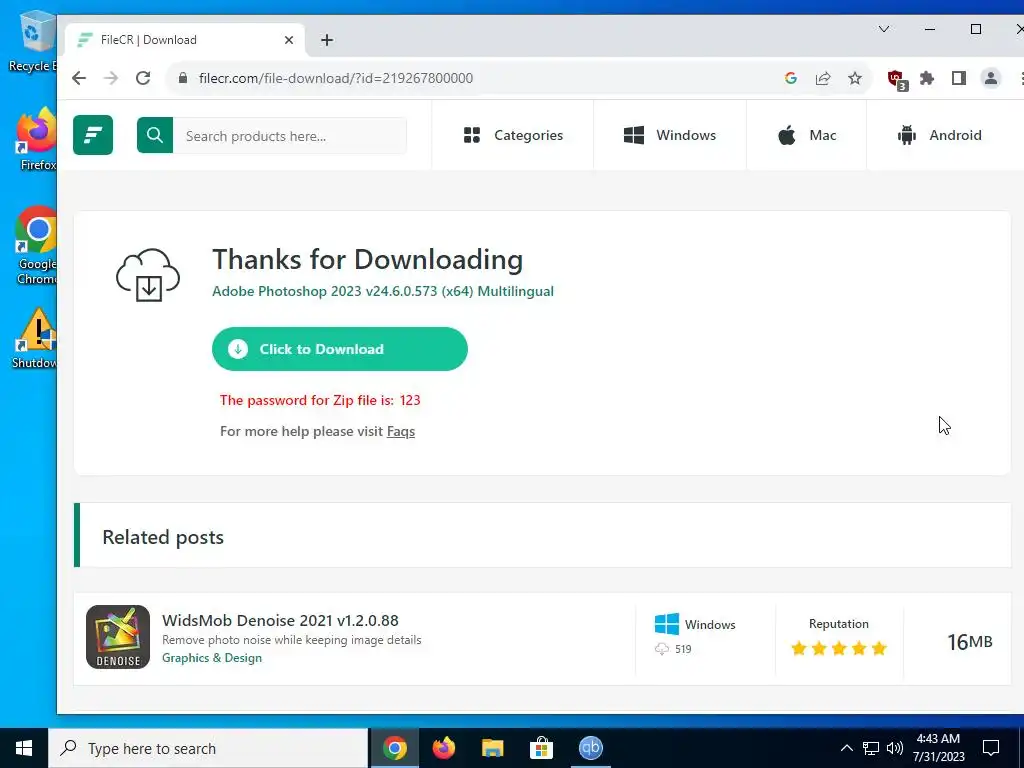Open the Categories menu

click(513, 135)
